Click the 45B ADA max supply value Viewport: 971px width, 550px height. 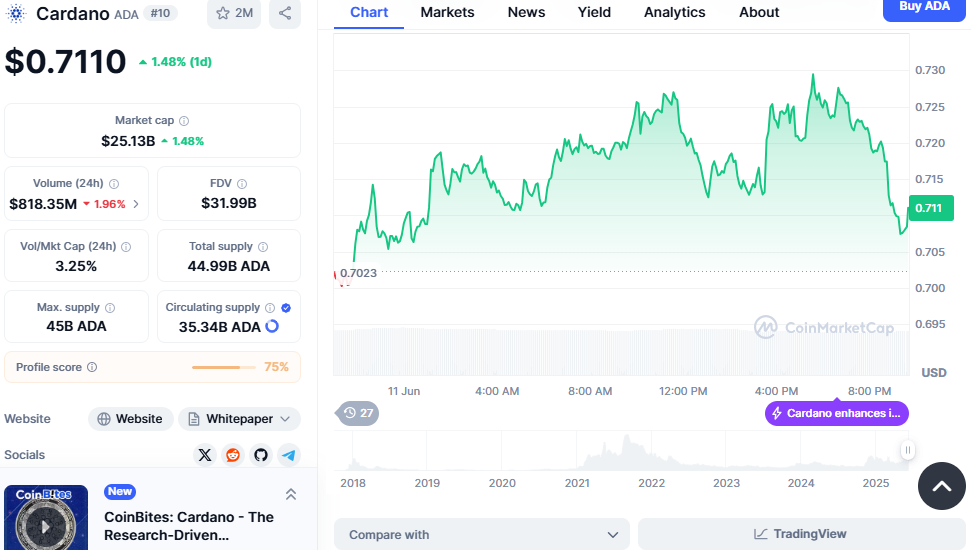(x=76, y=326)
